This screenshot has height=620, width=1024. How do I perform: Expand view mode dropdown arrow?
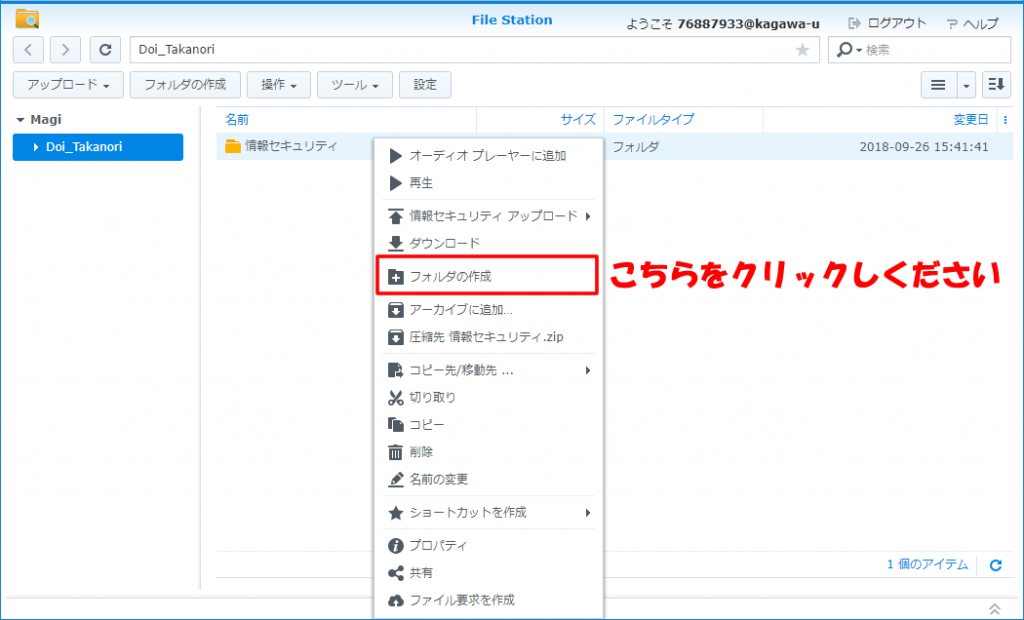966,85
